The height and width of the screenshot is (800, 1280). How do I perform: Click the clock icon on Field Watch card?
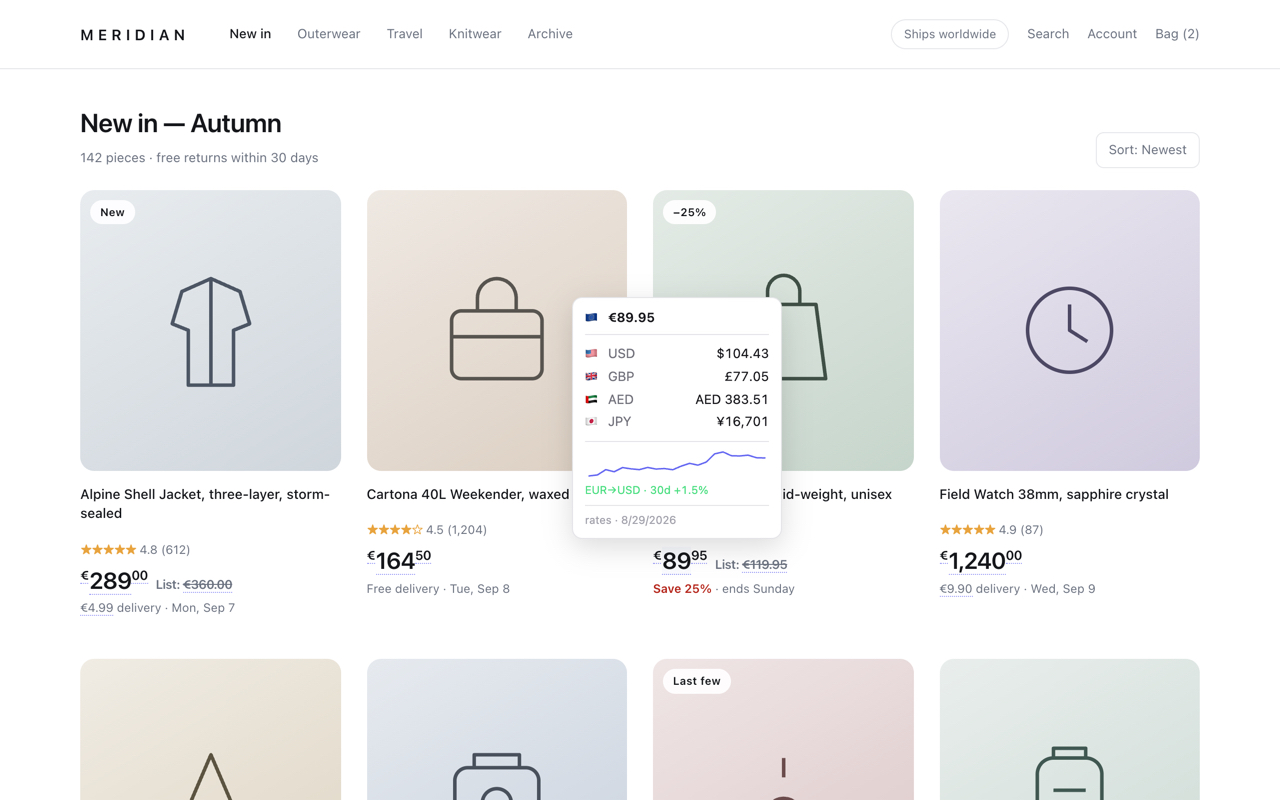click(x=1069, y=330)
